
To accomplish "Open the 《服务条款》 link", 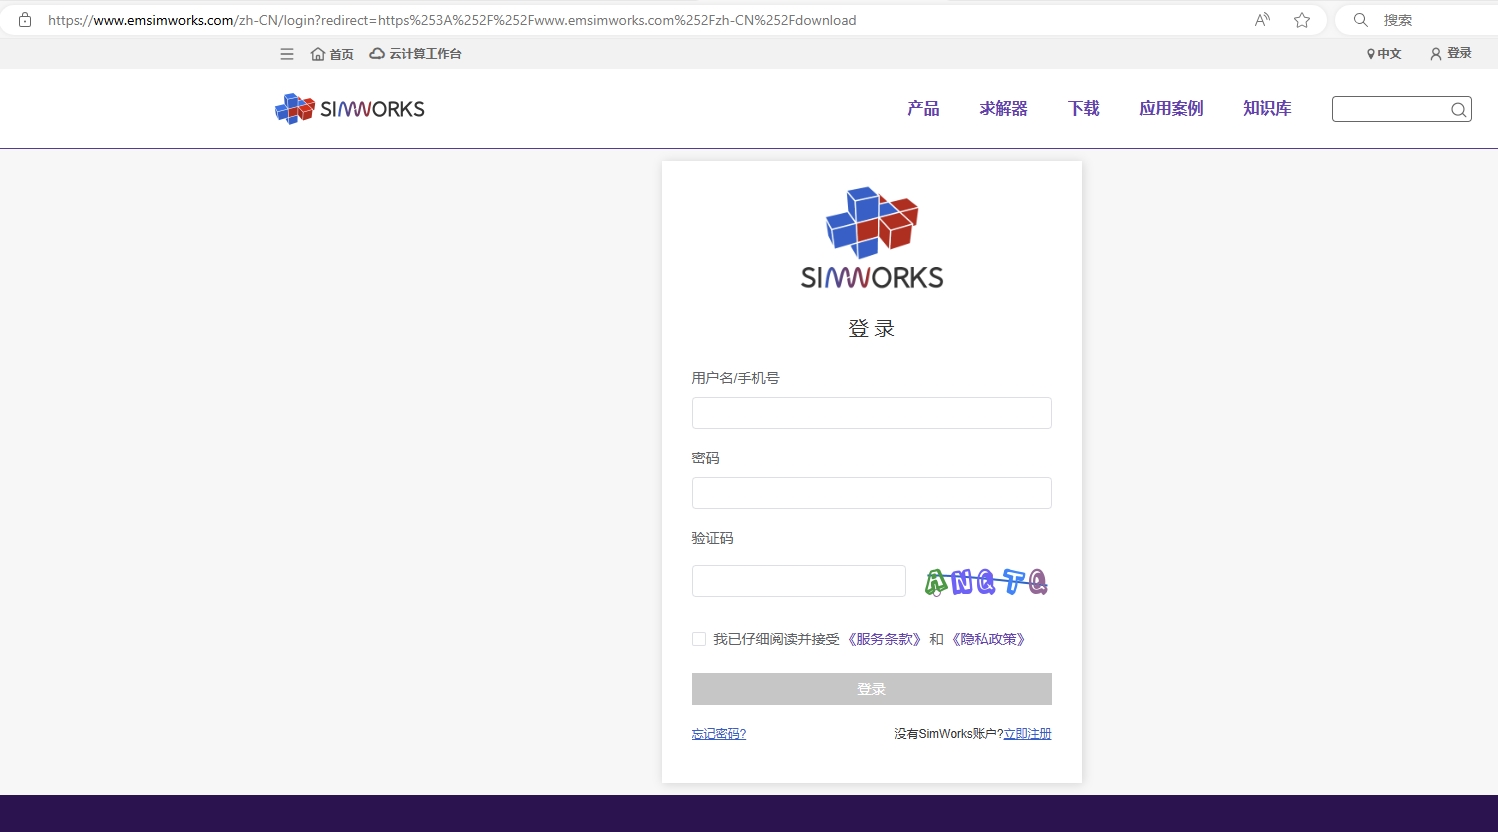I will [x=884, y=639].
